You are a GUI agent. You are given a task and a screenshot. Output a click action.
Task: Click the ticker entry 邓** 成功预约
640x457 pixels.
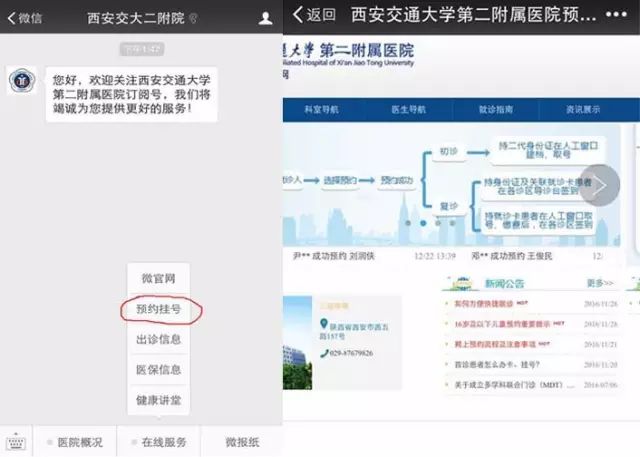click(511, 256)
